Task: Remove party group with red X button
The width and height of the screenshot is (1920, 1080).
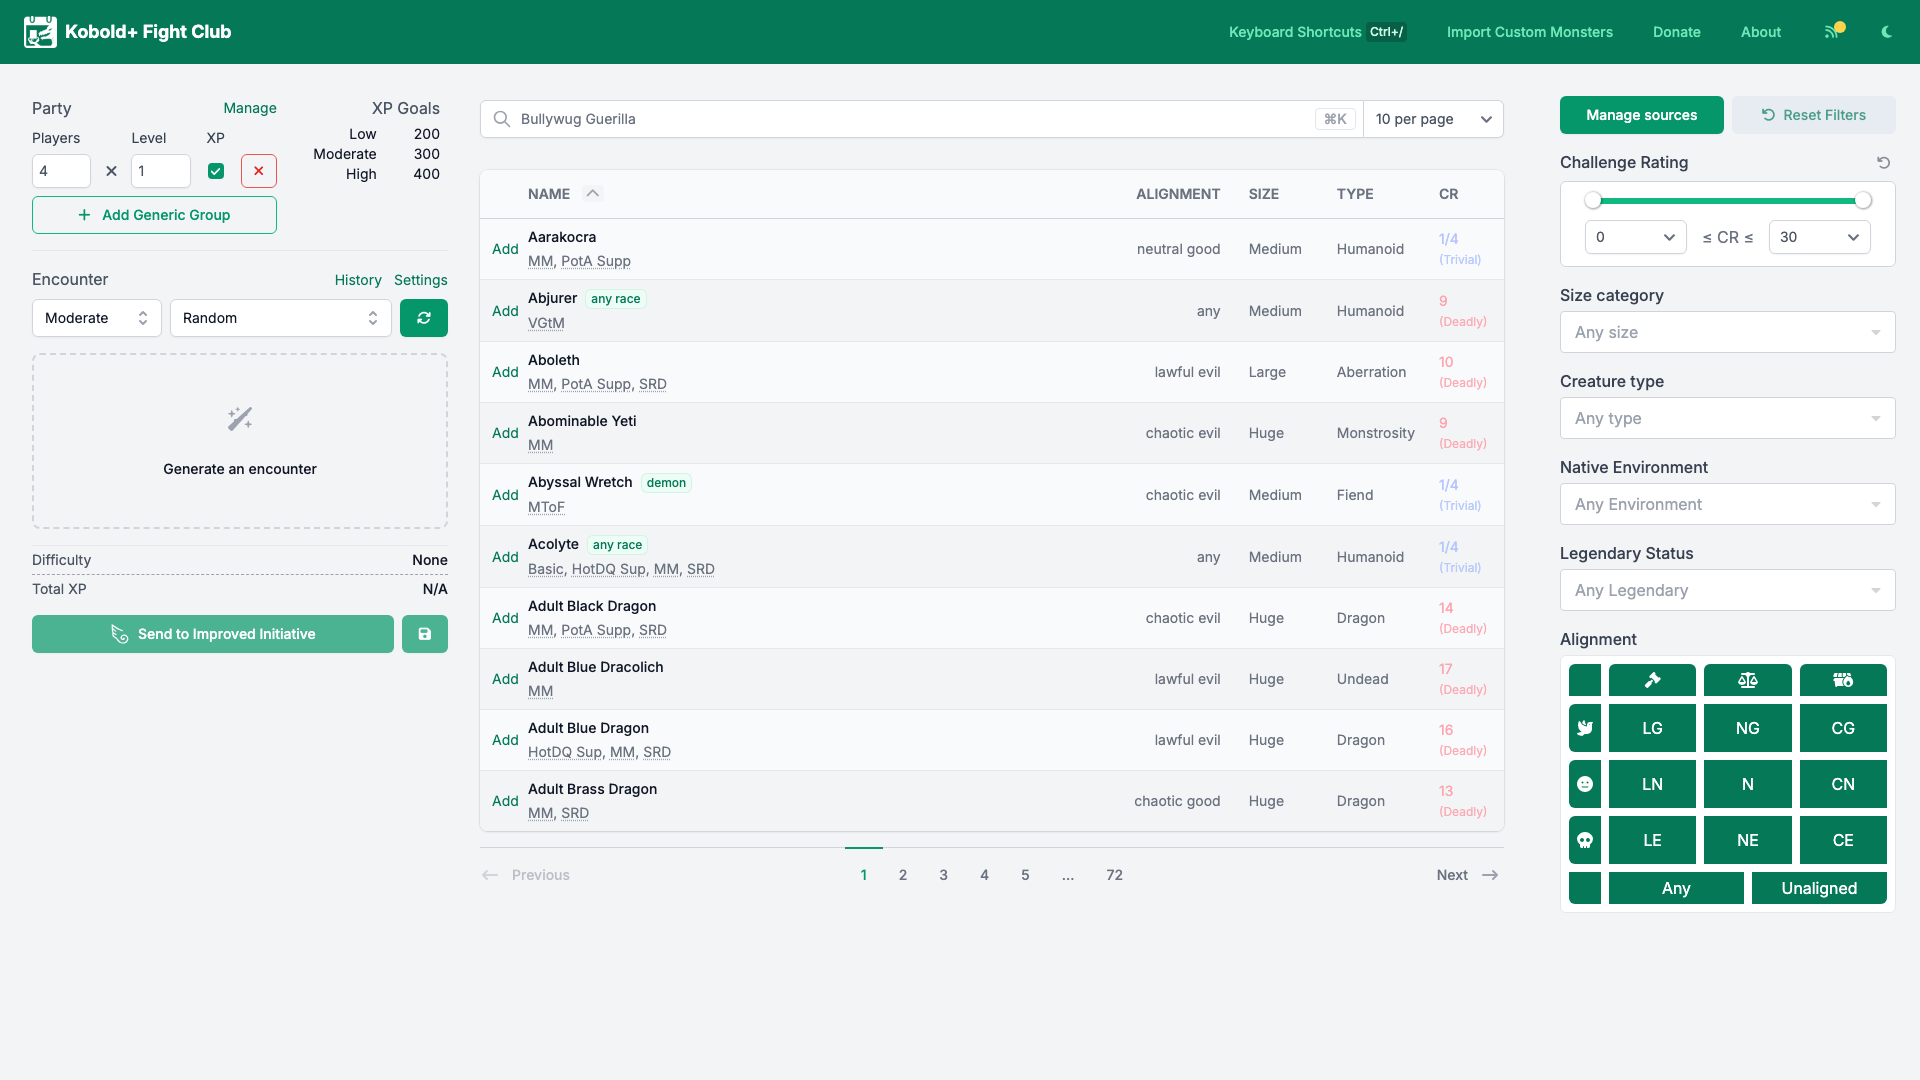Action: pos(259,171)
